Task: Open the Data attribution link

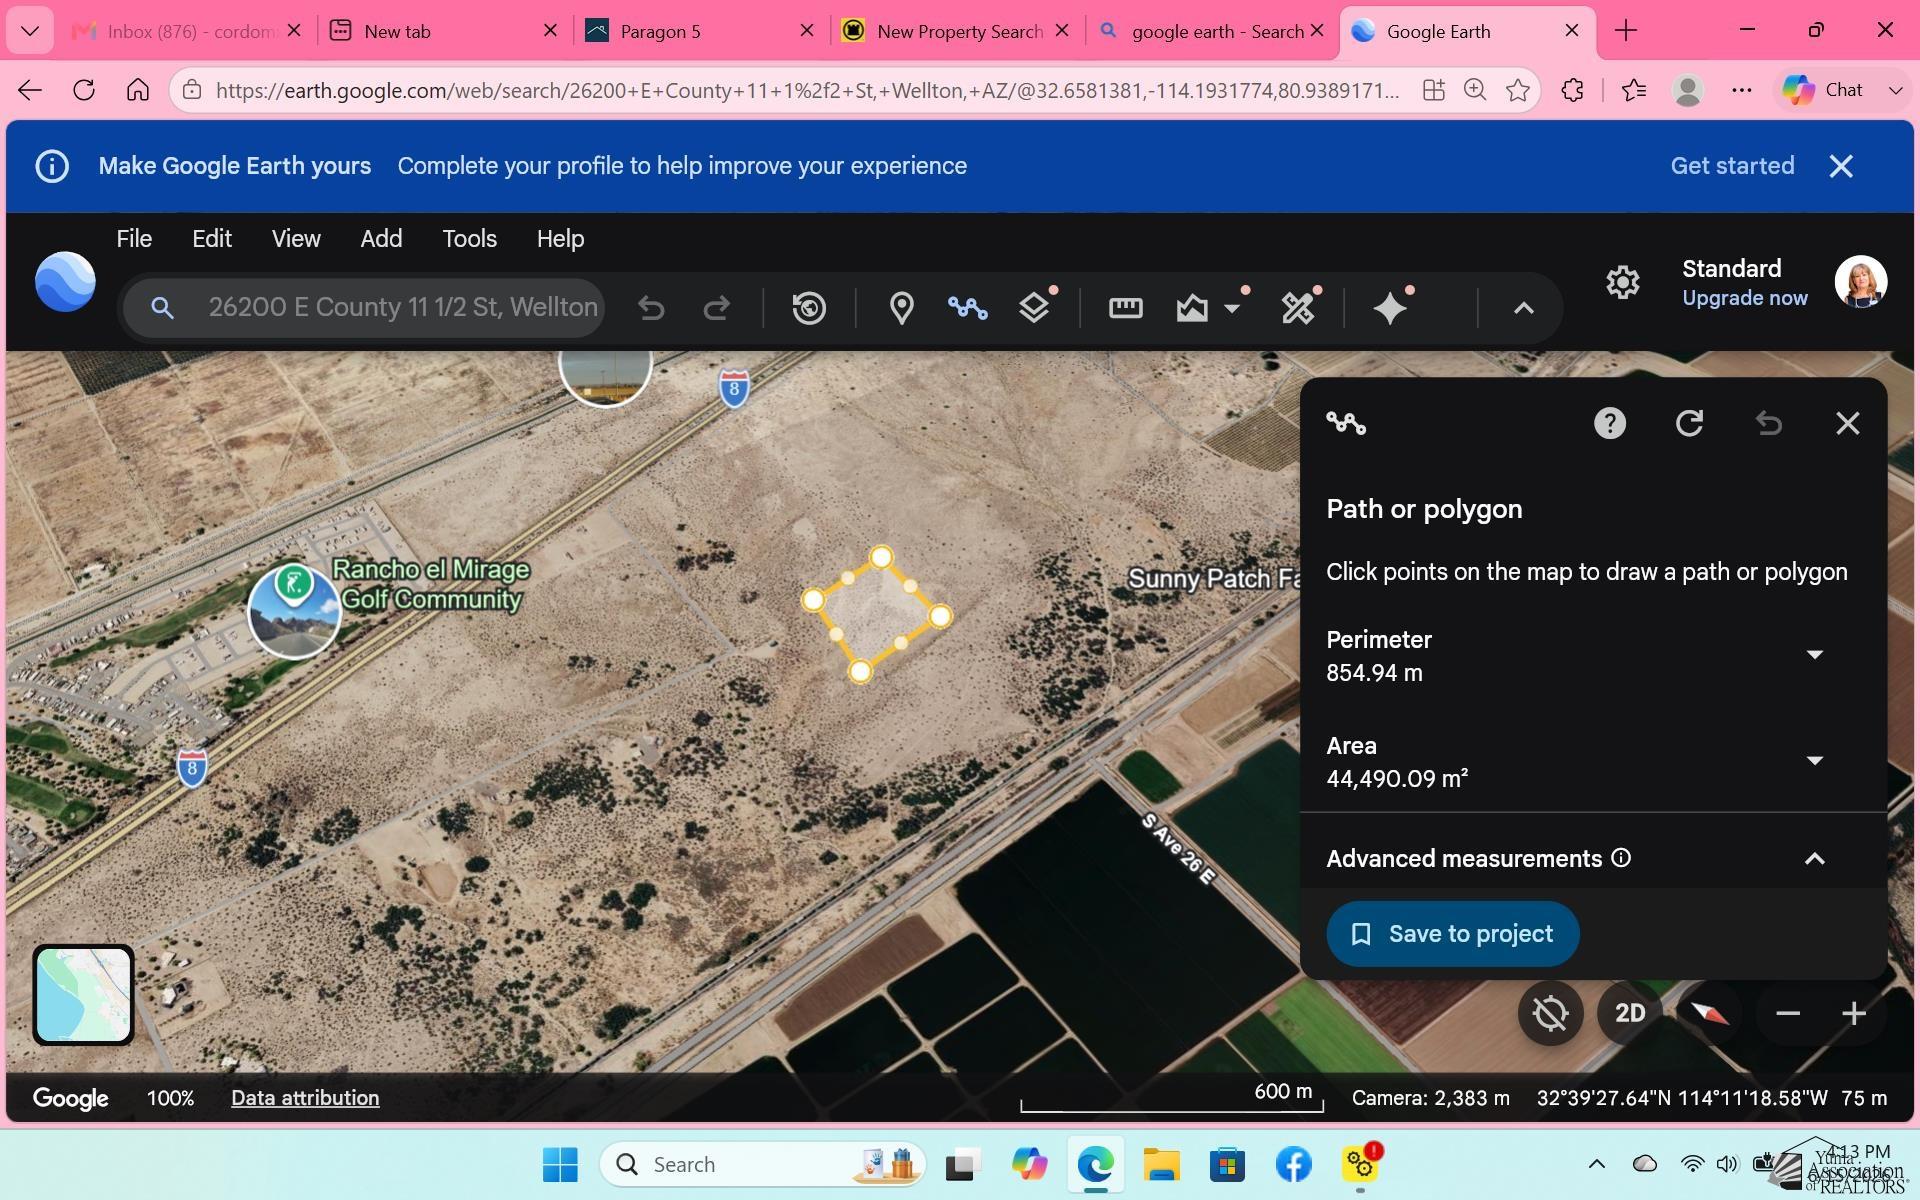Action: [x=305, y=1098]
